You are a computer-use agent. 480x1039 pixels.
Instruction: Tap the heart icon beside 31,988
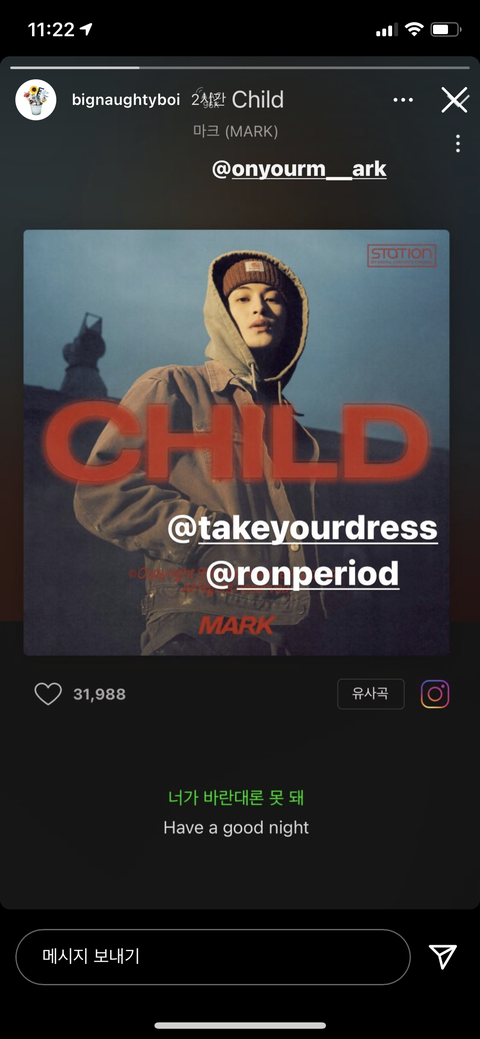tap(48, 694)
